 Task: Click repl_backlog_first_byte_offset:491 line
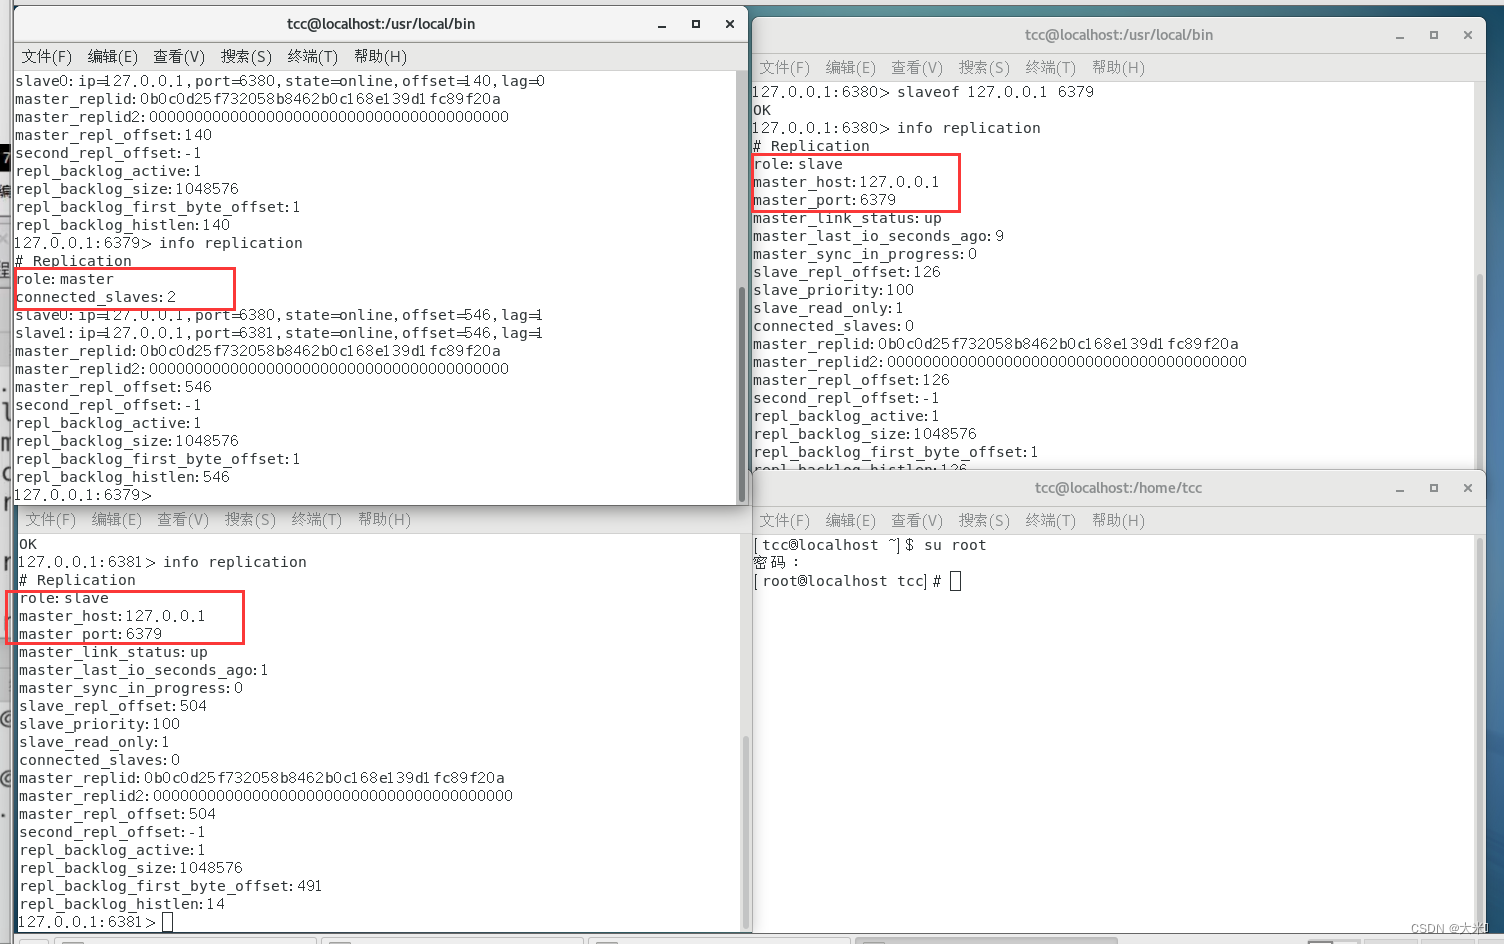170,886
